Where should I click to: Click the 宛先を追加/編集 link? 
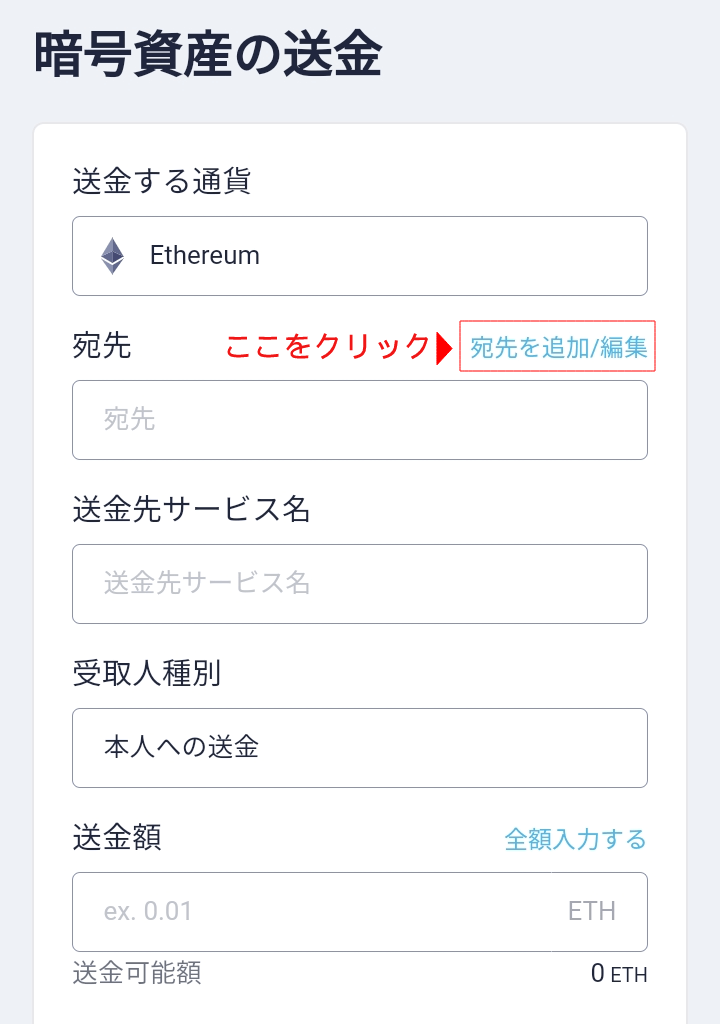tap(558, 347)
